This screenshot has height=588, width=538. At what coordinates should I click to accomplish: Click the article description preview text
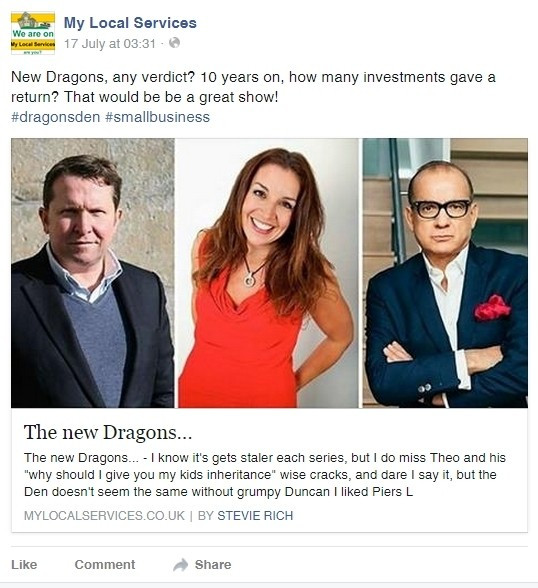coord(265,475)
